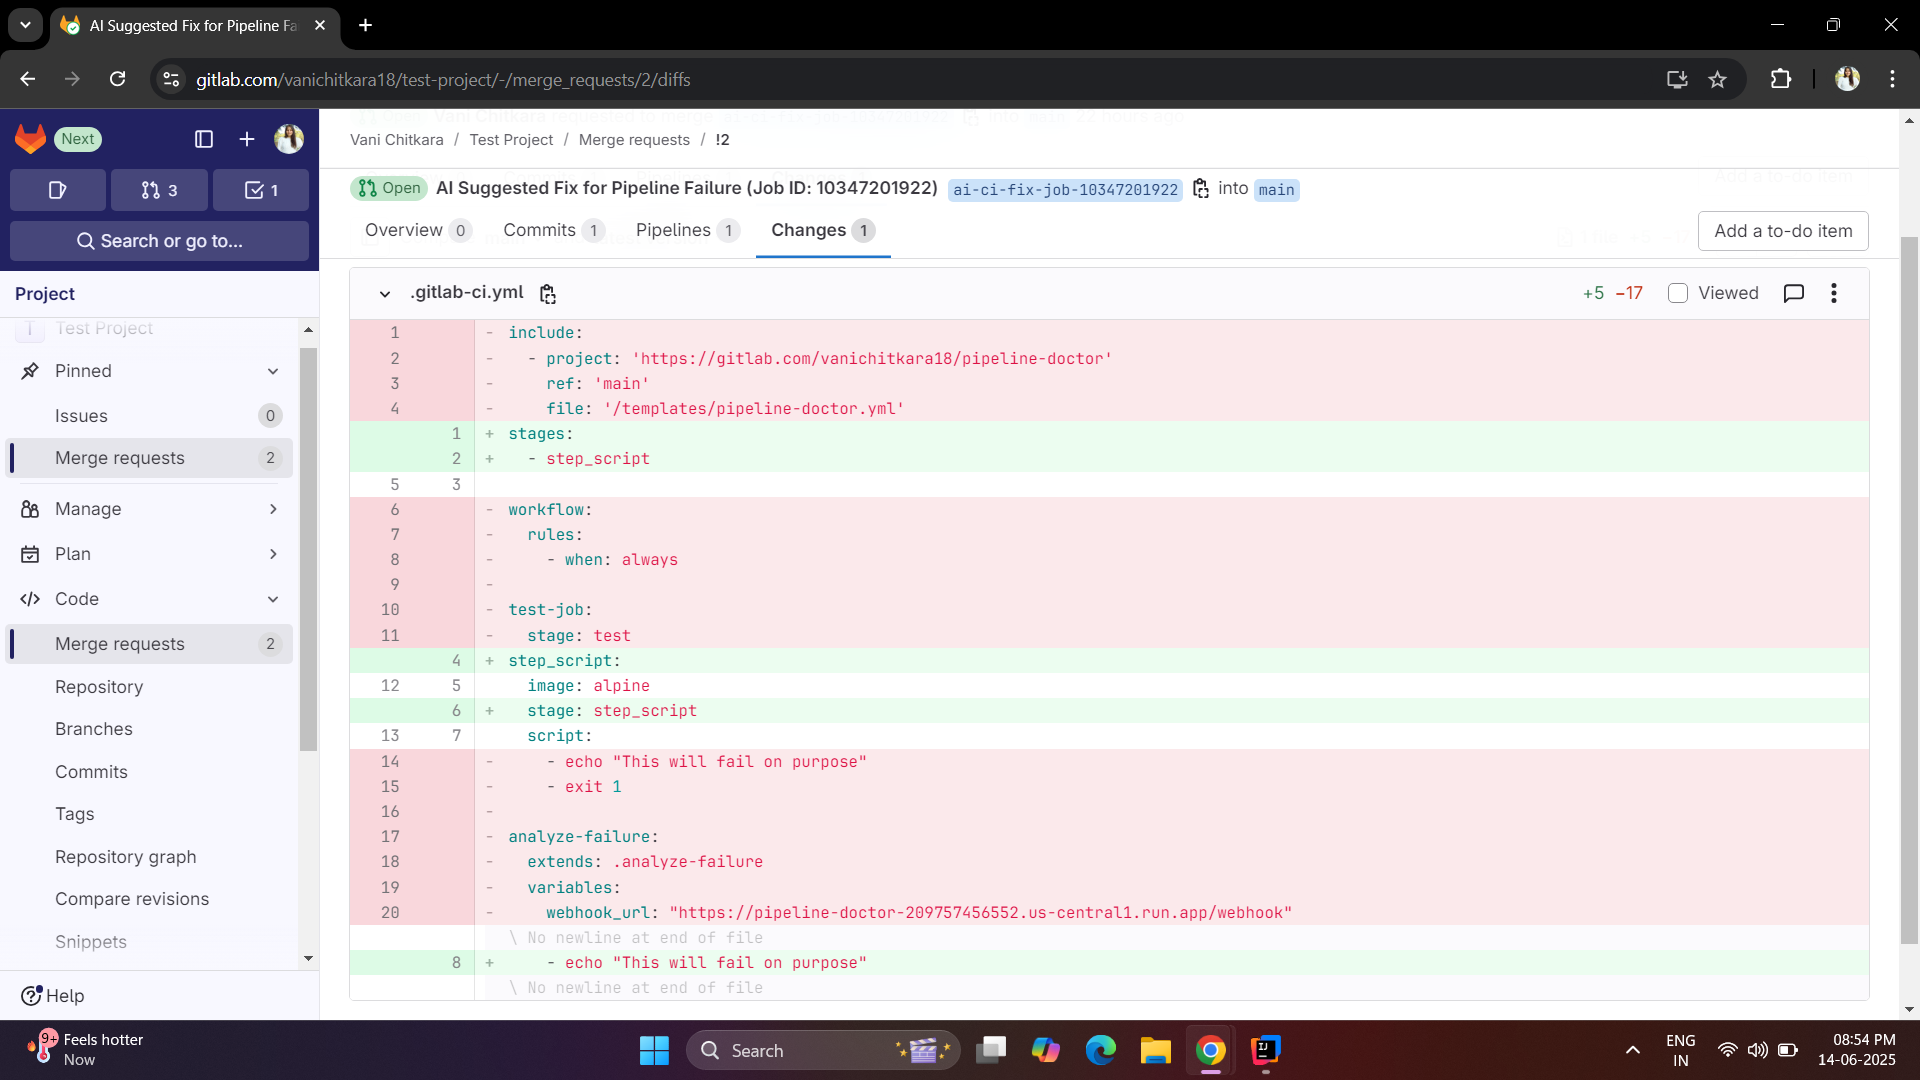Open the assigned issues icon button
Screen dimensions: 1920x1080
coord(58,190)
